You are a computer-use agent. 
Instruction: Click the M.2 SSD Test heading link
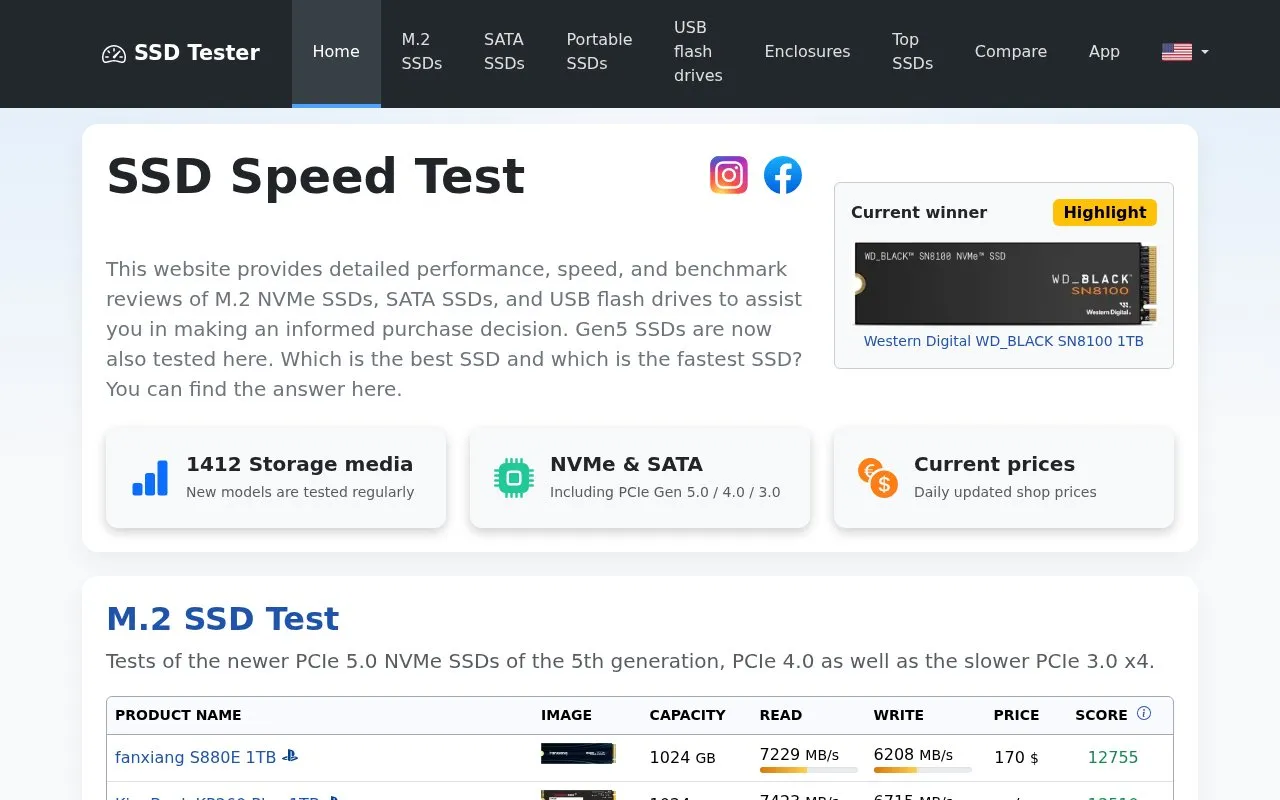[x=222, y=619]
